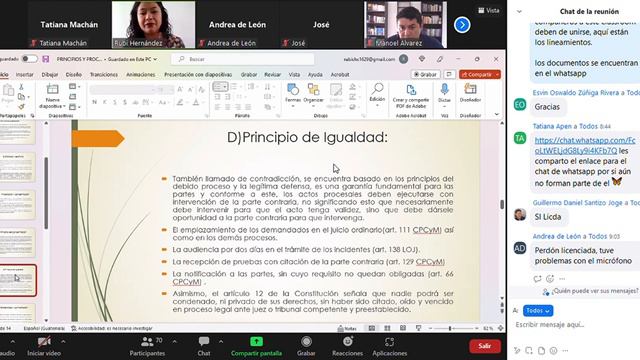Viewport: 640px width, 360px height.
Task: Expand video options caret
Action: pyautogui.click(x=63, y=342)
